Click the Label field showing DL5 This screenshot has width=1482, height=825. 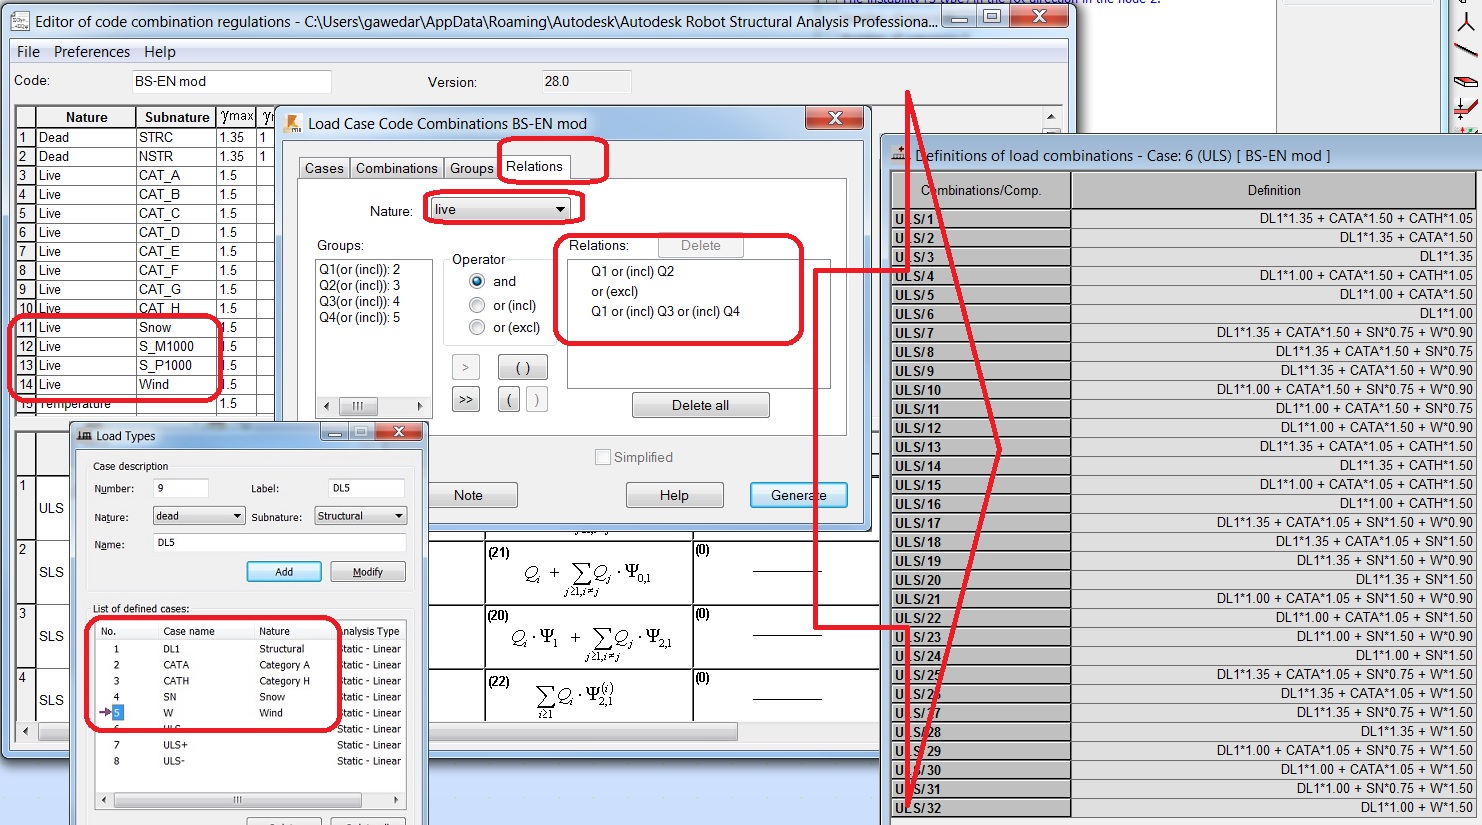point(366,488)
